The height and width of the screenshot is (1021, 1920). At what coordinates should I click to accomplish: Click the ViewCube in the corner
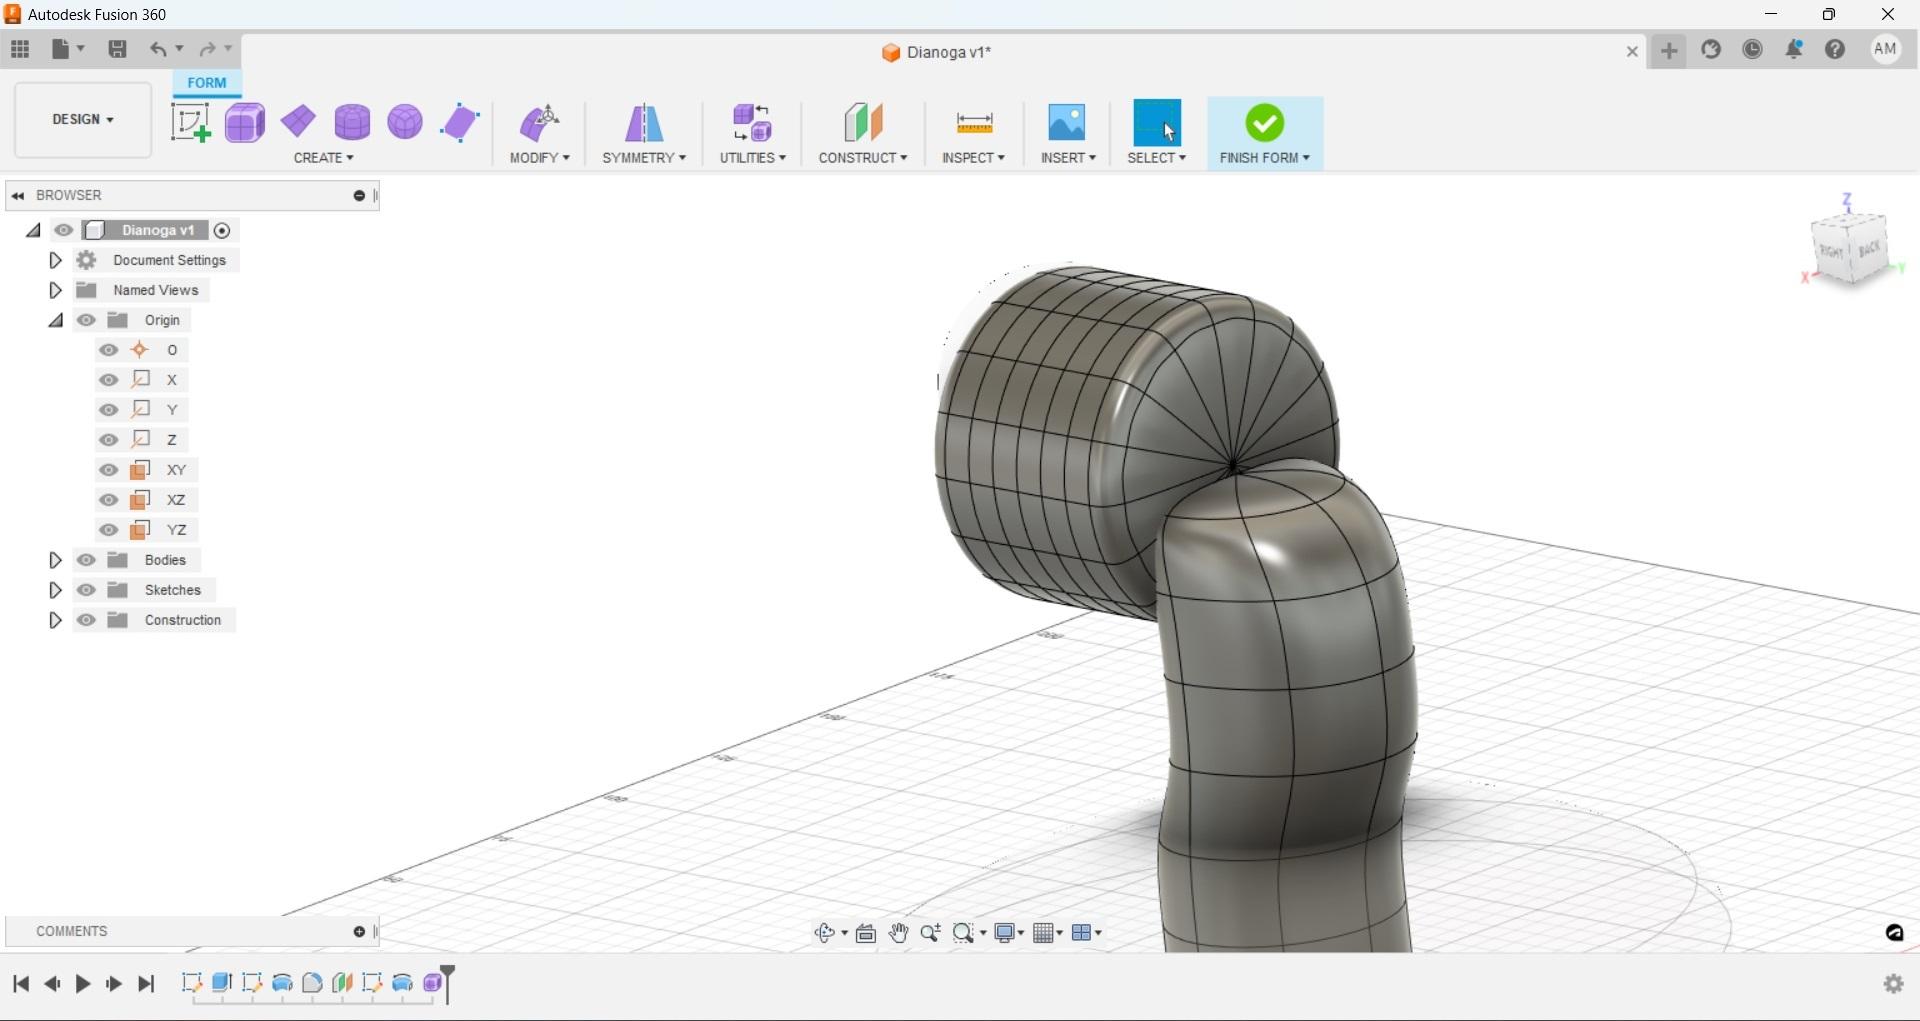click(x=1850, y=248)
